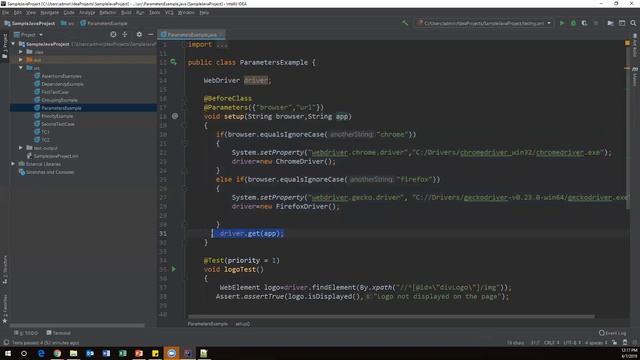
Task: Click ParametersExample breadcrumb in navigation bar
Action: (104, 23)
